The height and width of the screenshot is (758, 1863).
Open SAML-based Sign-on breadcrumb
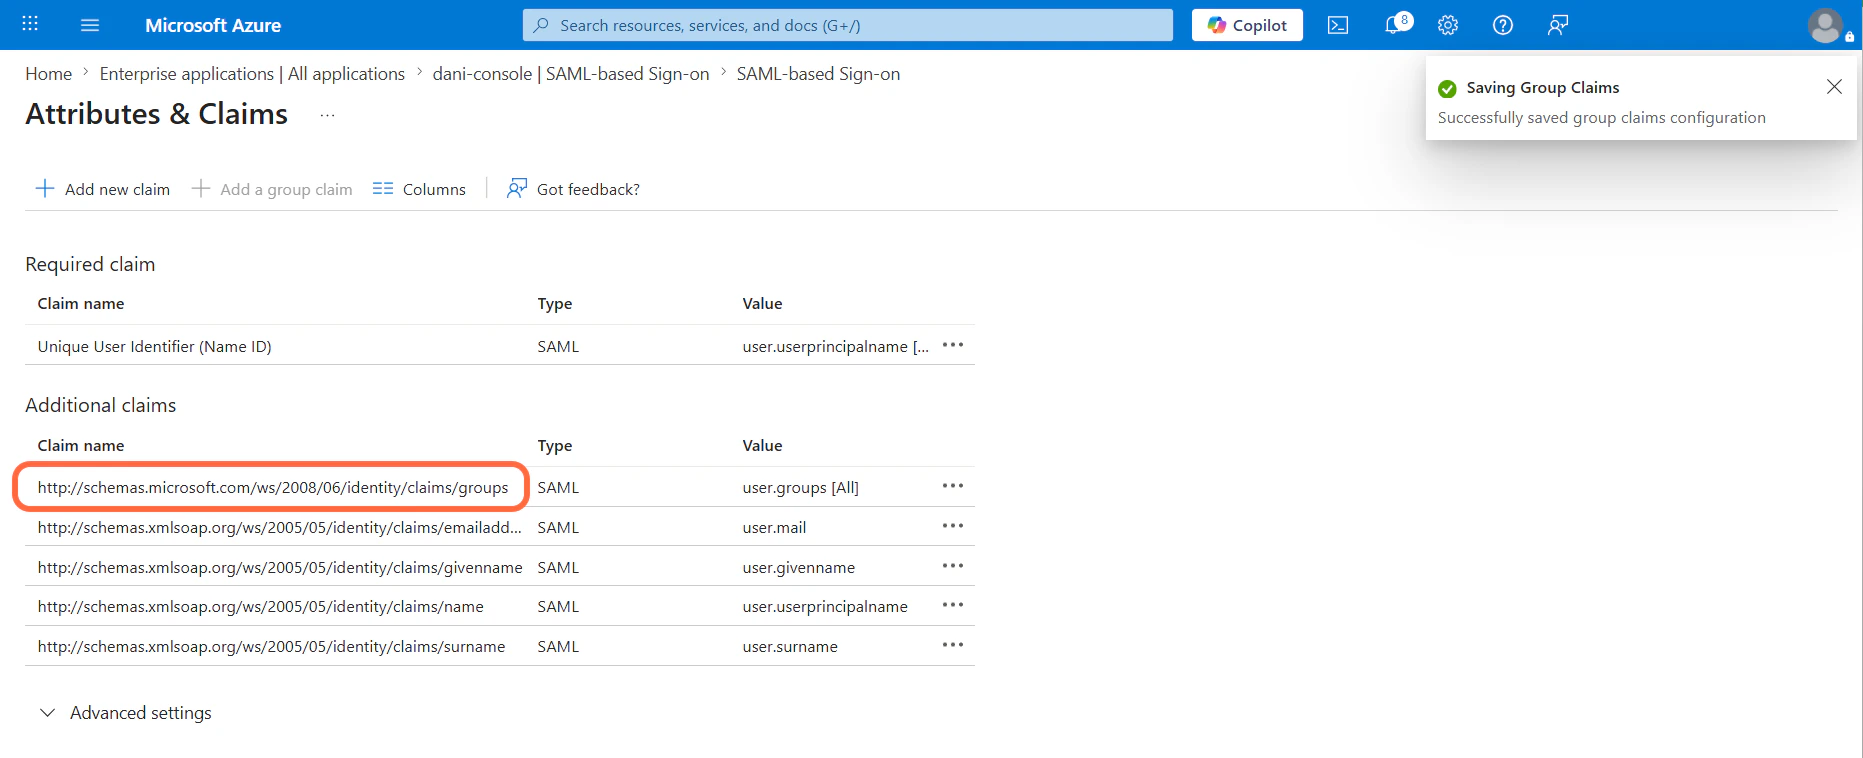(818, 74)
